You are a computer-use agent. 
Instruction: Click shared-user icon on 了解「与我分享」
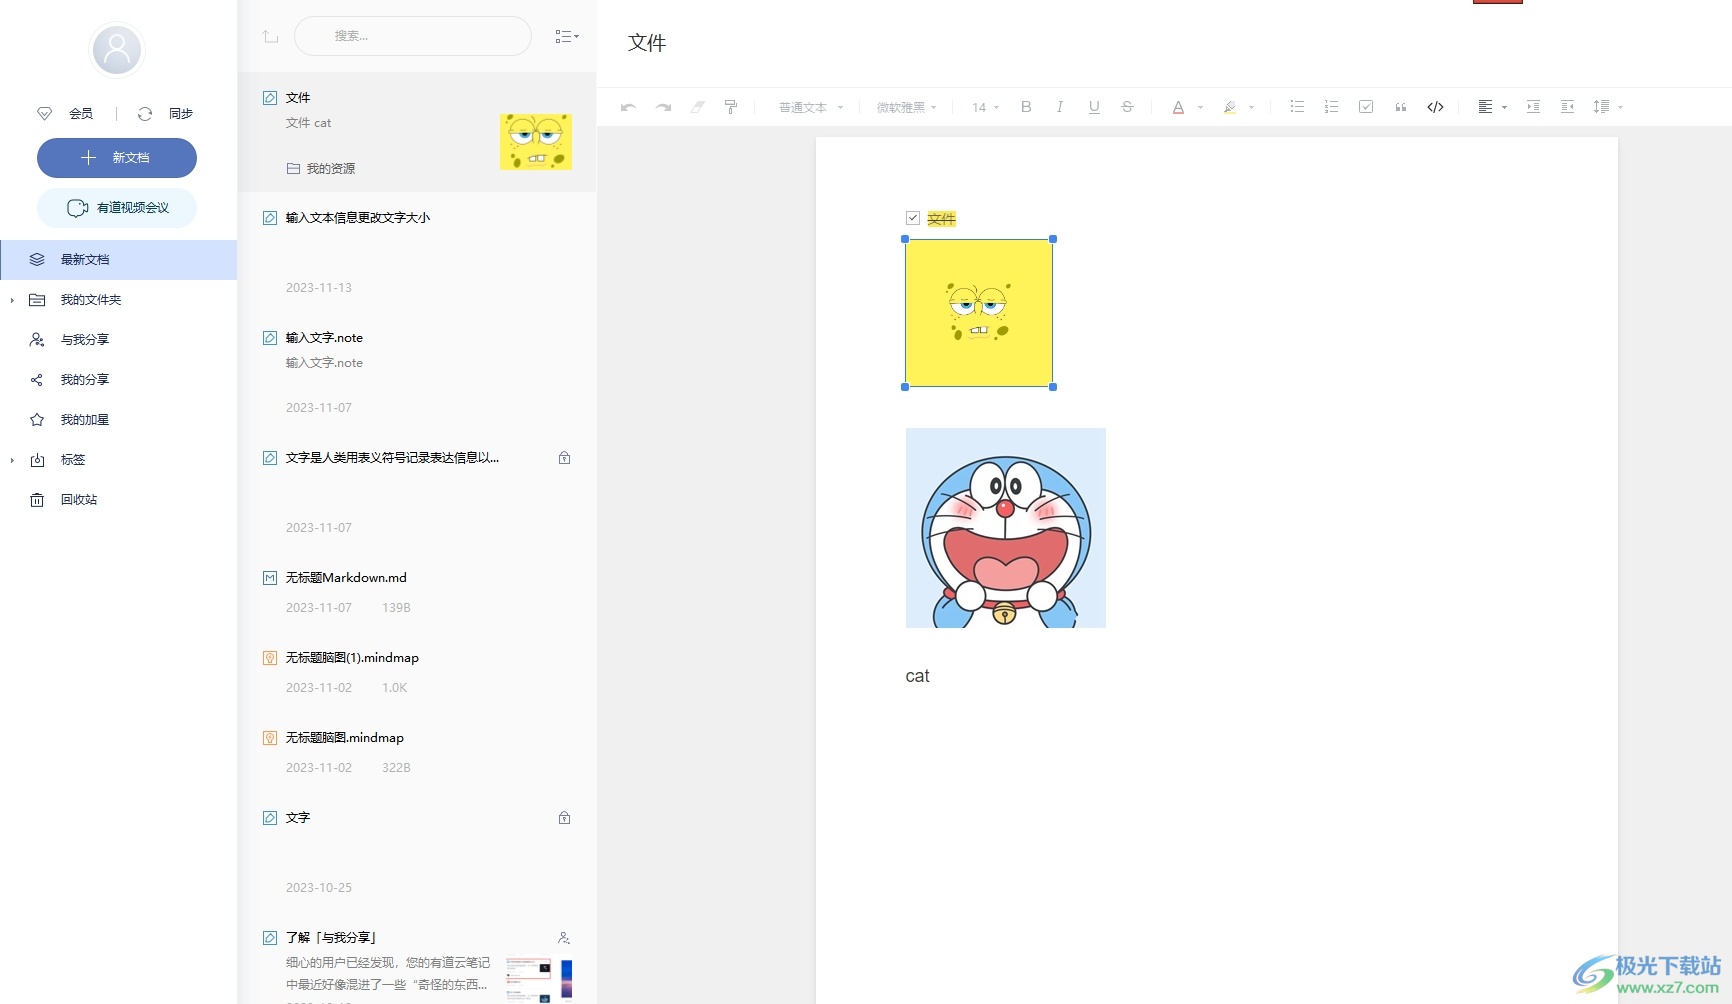click(x=564, y=938)
